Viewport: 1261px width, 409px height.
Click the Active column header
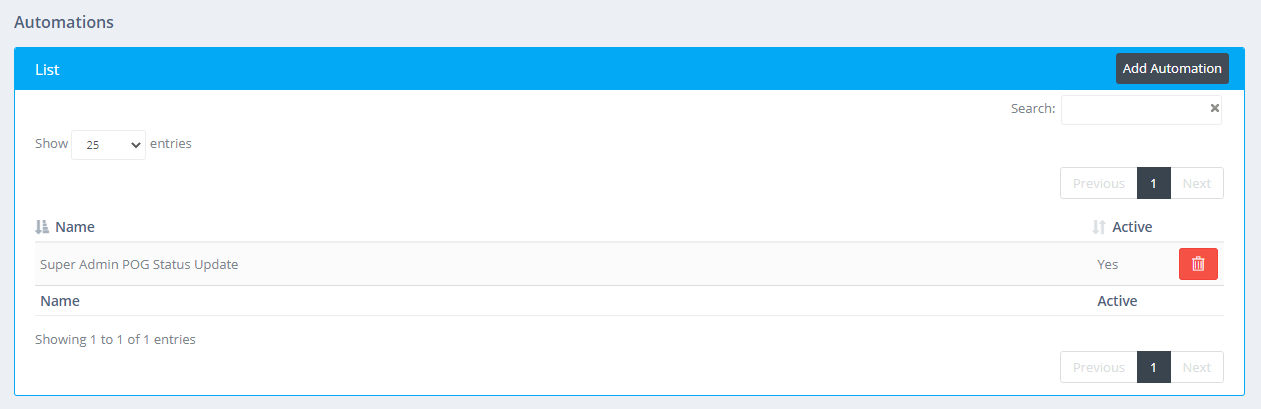pos(1132,227)
